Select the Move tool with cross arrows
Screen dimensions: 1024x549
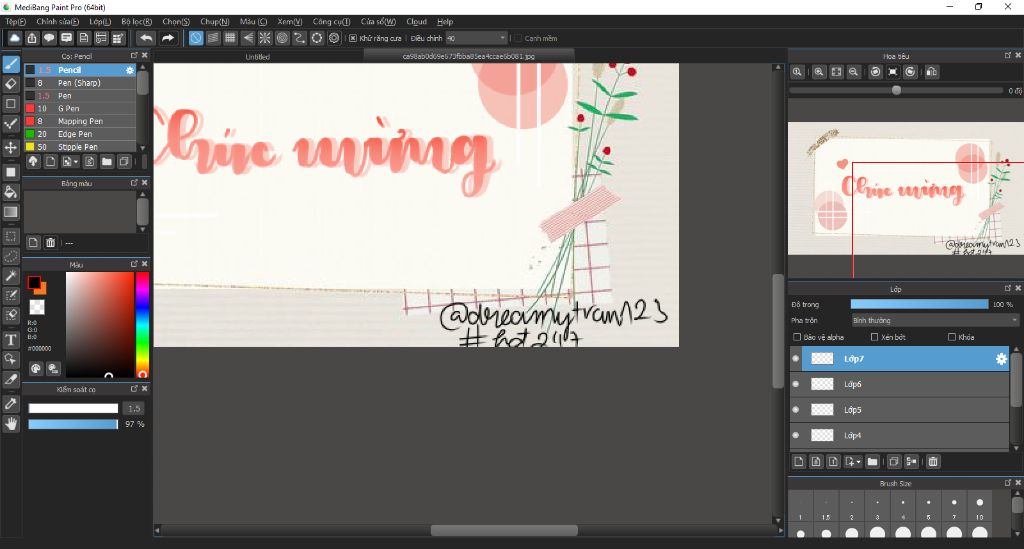point(10,148)
